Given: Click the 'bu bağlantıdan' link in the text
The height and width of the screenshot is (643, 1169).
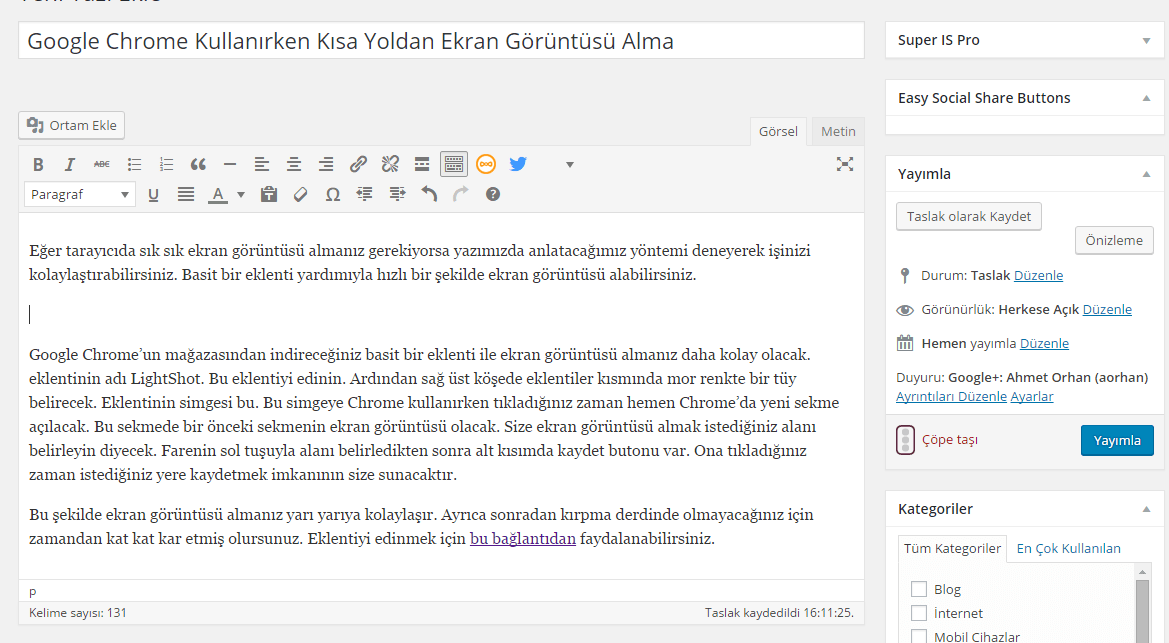Looking at the screenshot, I should [523, 539].
